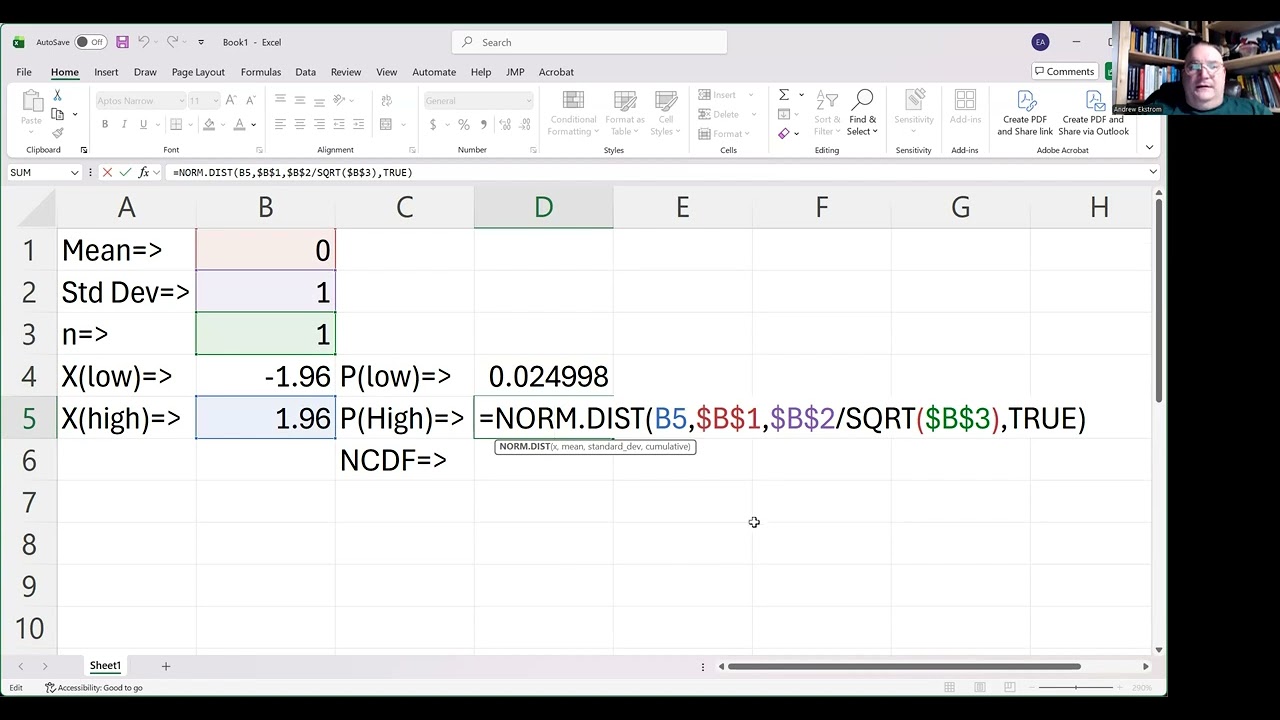Screen dimensions: 1280x720
Task: Open the JMP ribbon tab
Action: click(515, 72)
